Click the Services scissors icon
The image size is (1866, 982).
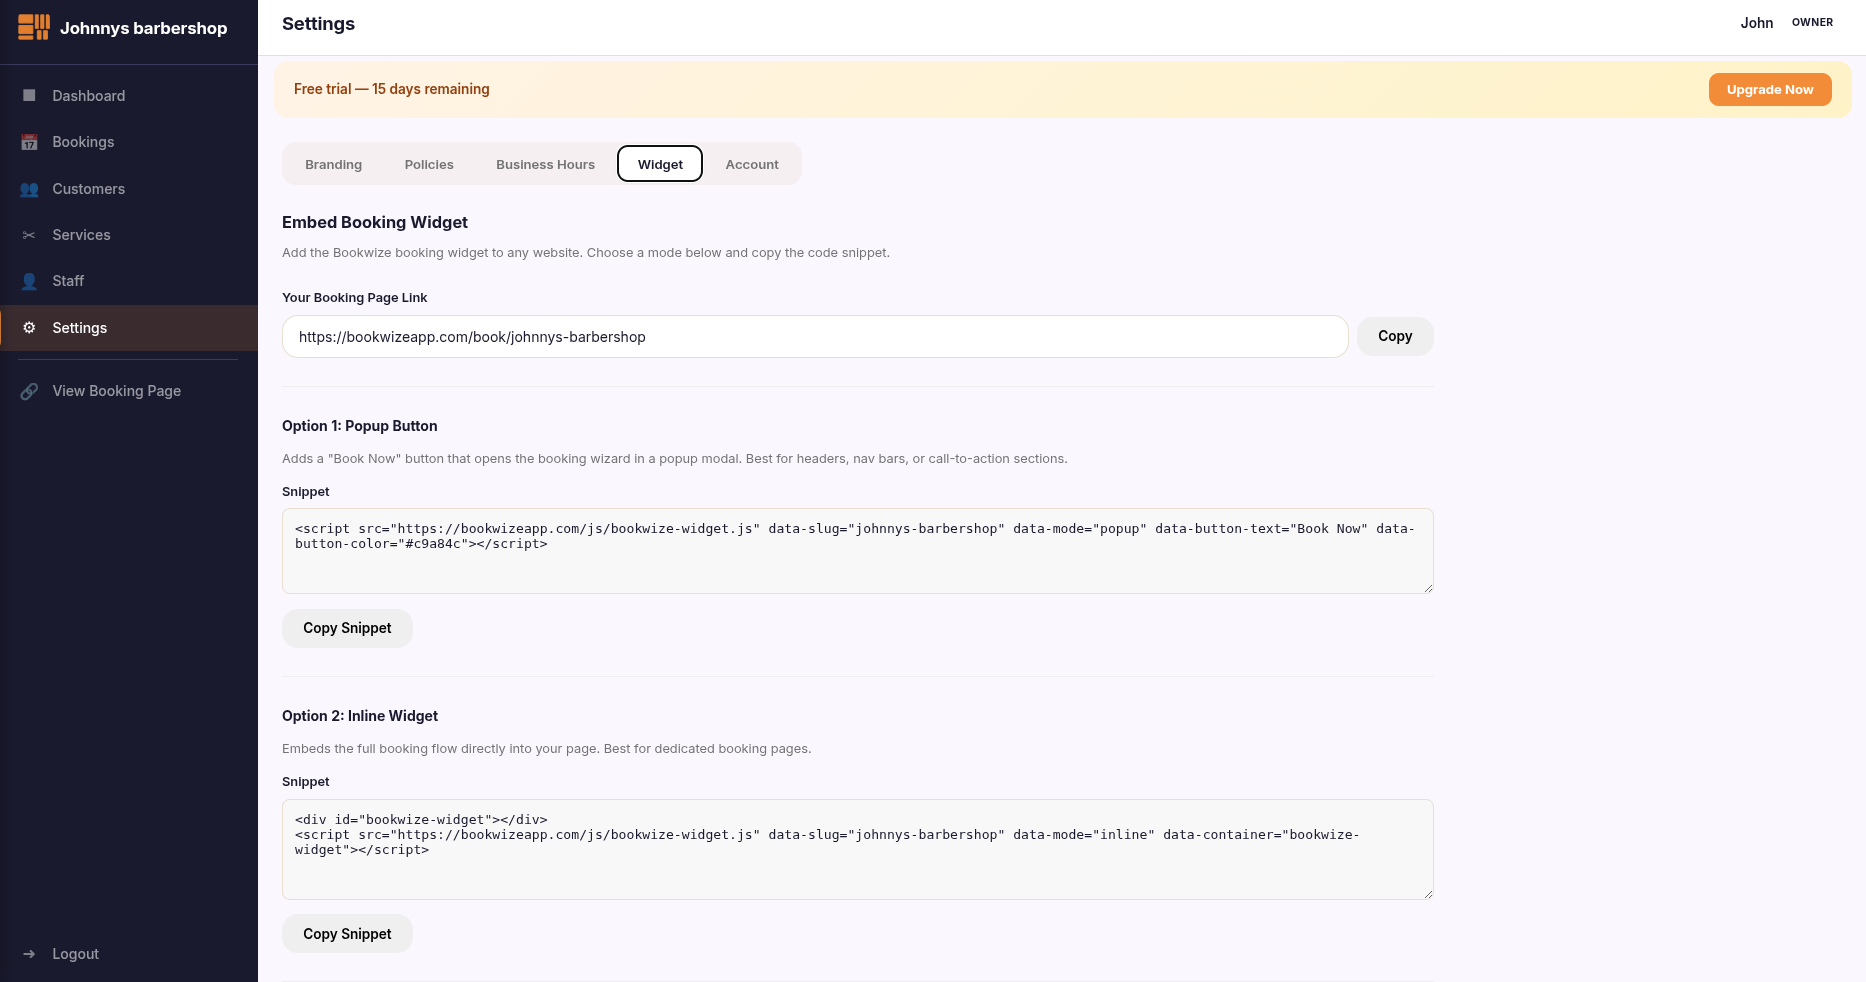tap(29, 235)
